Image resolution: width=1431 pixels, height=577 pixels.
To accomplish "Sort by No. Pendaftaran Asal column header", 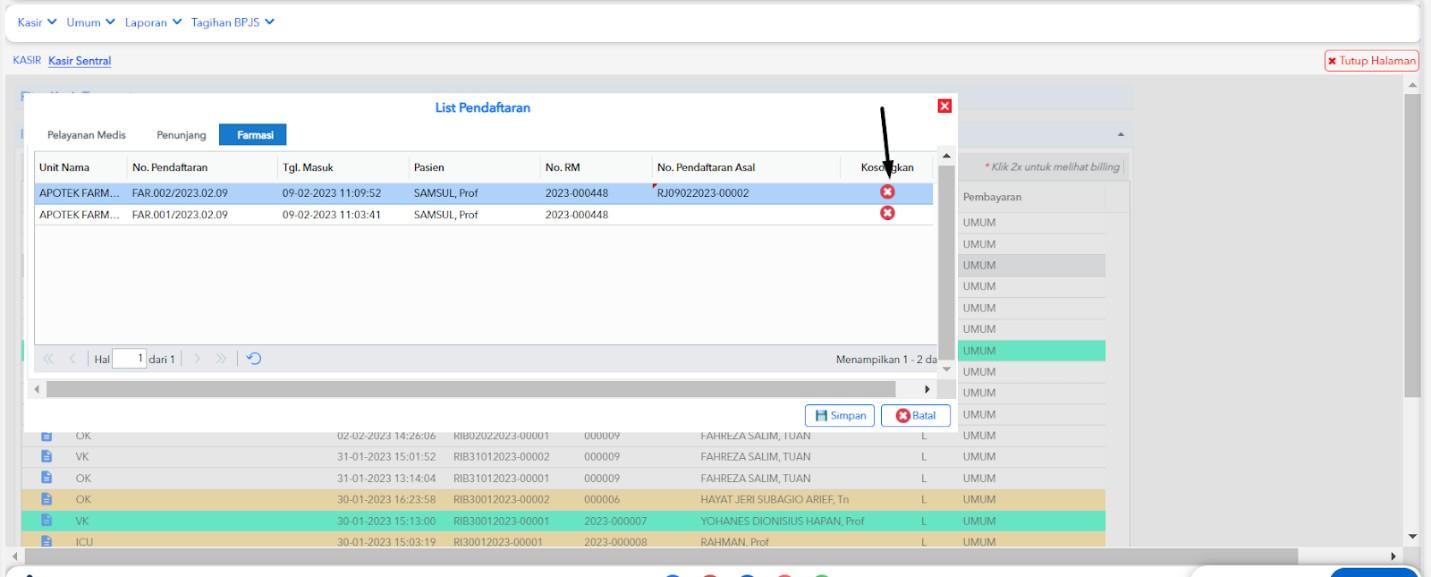I will tap(745, 167).
